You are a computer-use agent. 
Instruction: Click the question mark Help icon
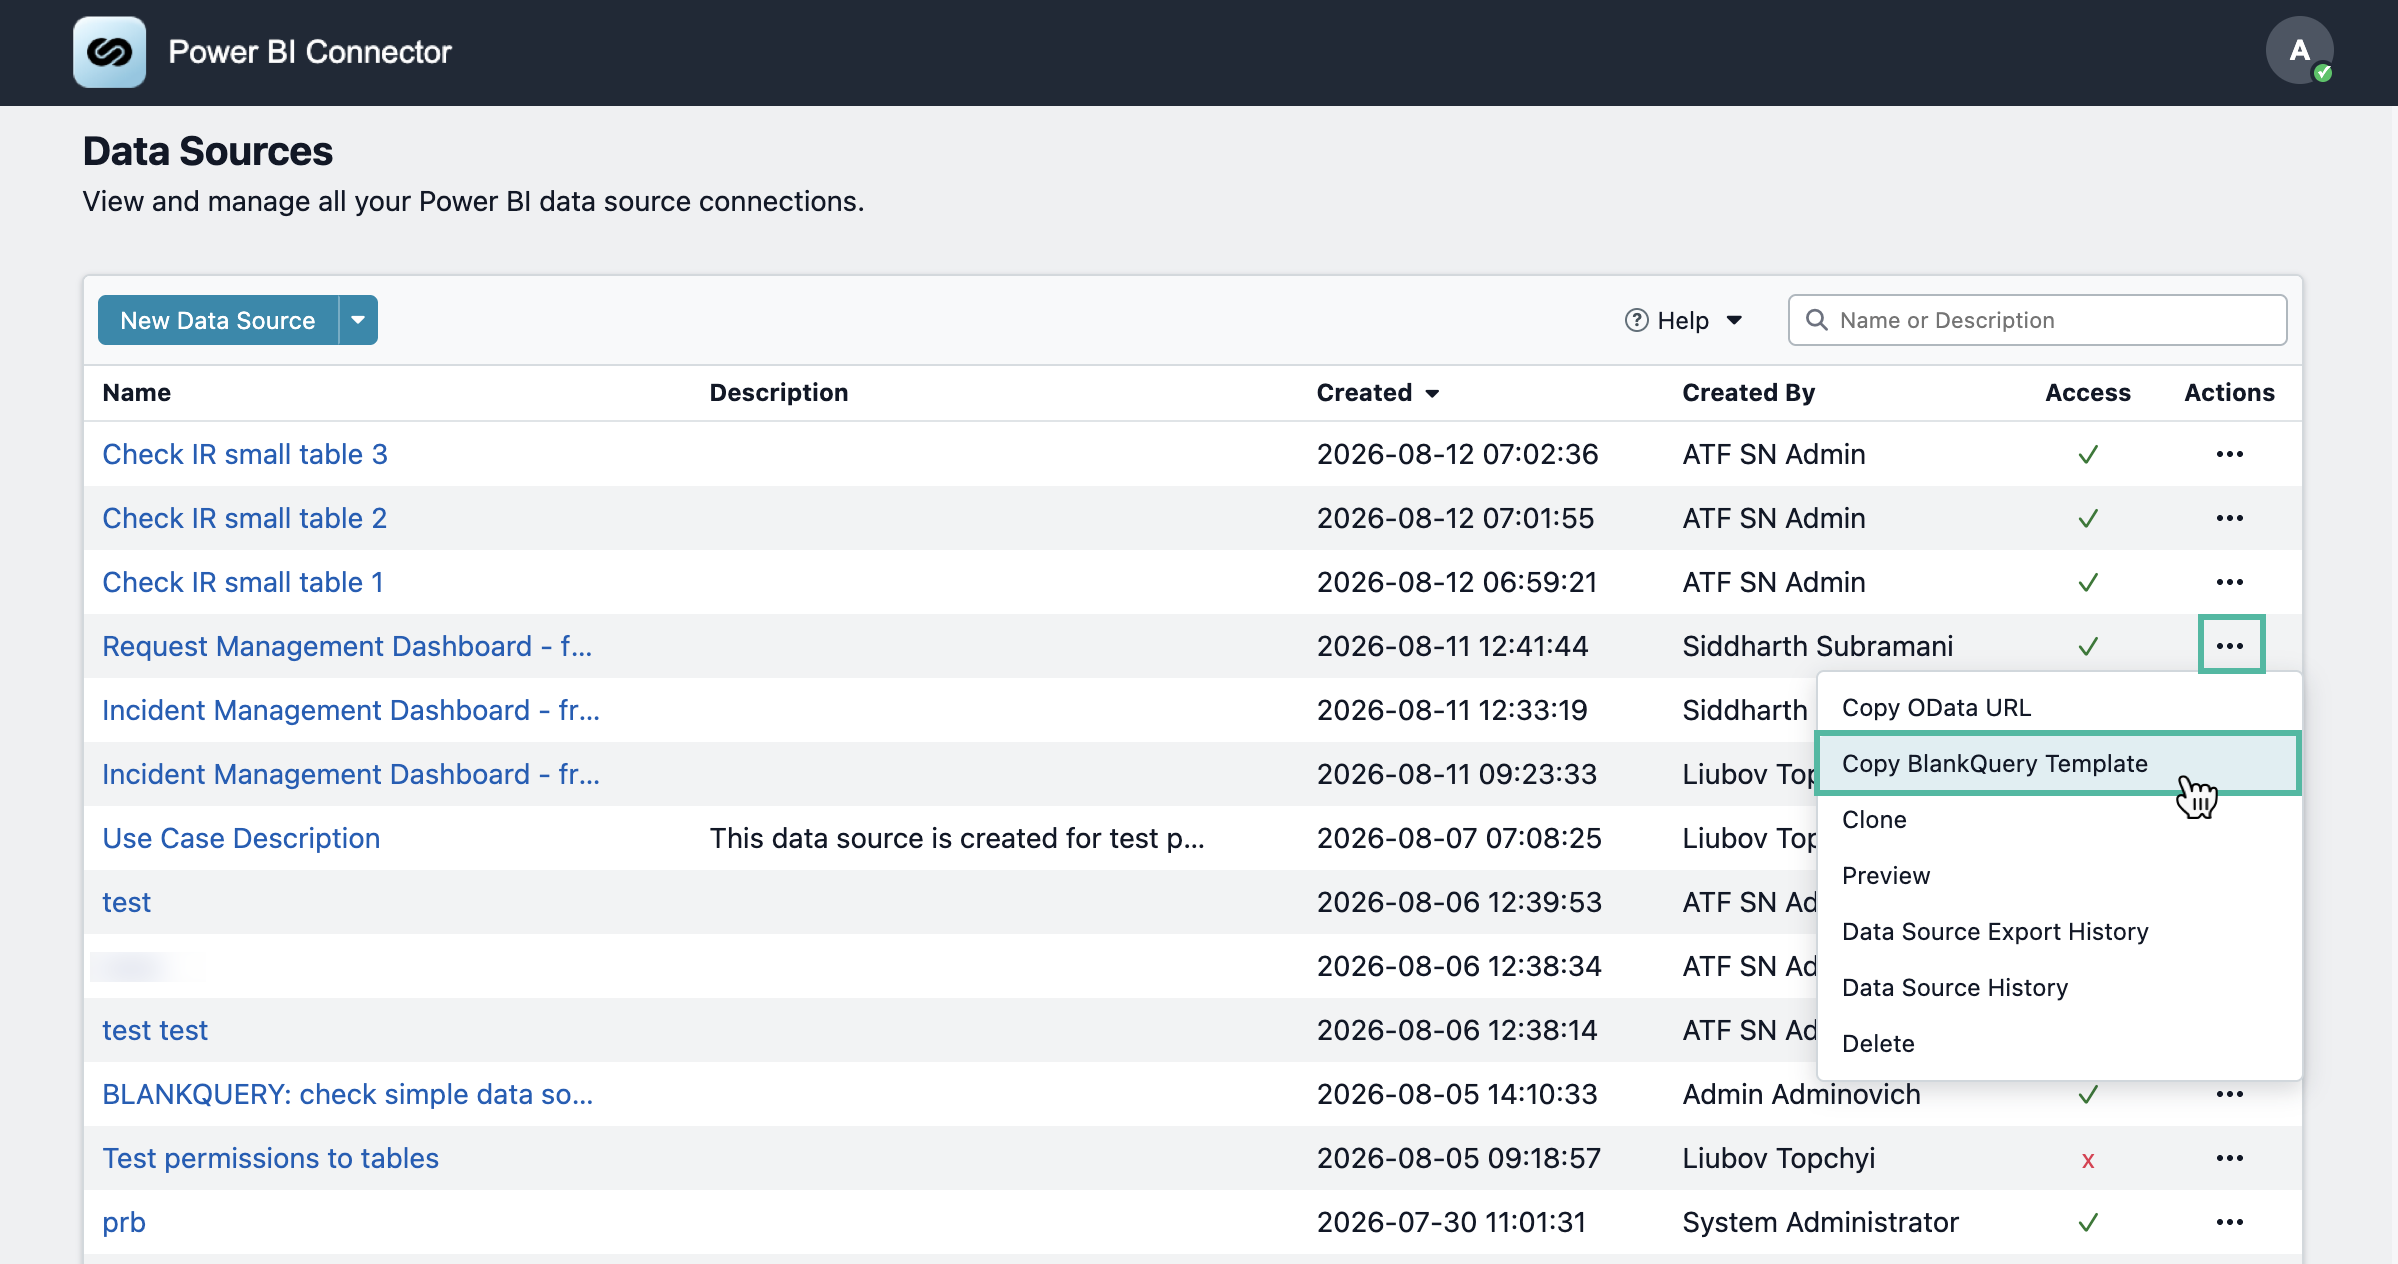pyautogui.click(x=1636, y=320)
